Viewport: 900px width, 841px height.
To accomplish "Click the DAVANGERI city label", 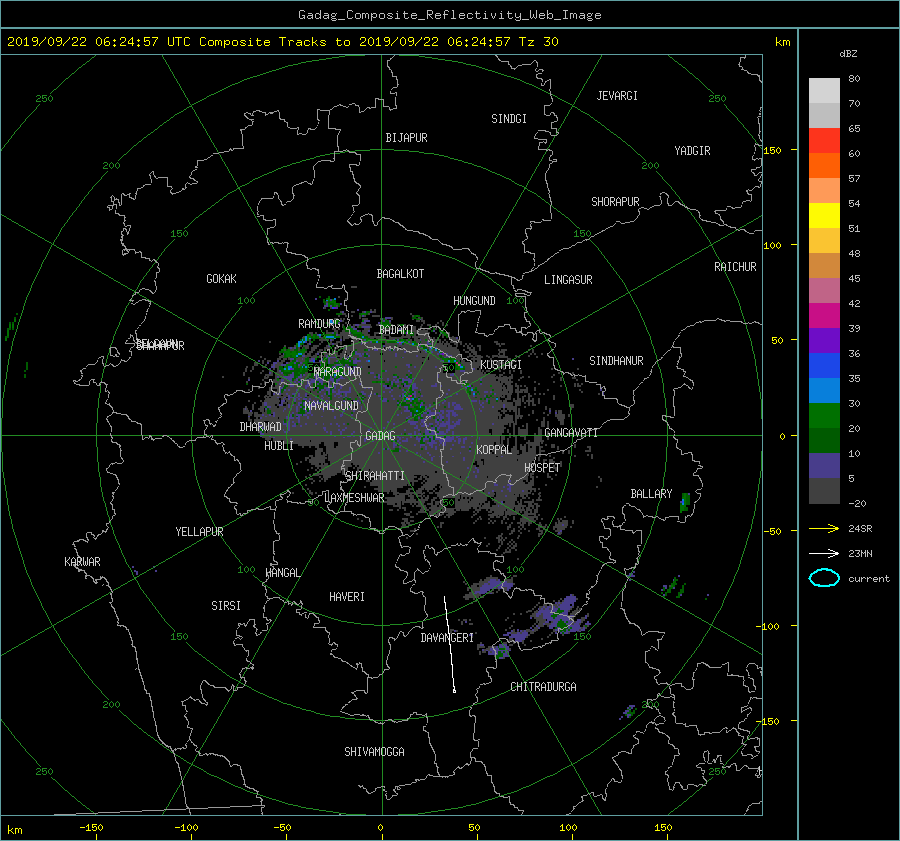I will point(447,638).
